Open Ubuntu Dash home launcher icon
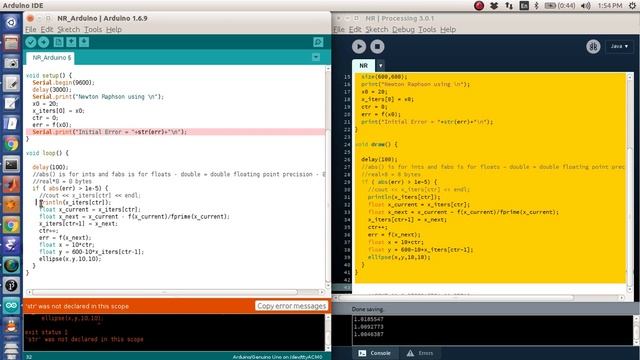This screenshot has width=640, height=360. (11, 22)
